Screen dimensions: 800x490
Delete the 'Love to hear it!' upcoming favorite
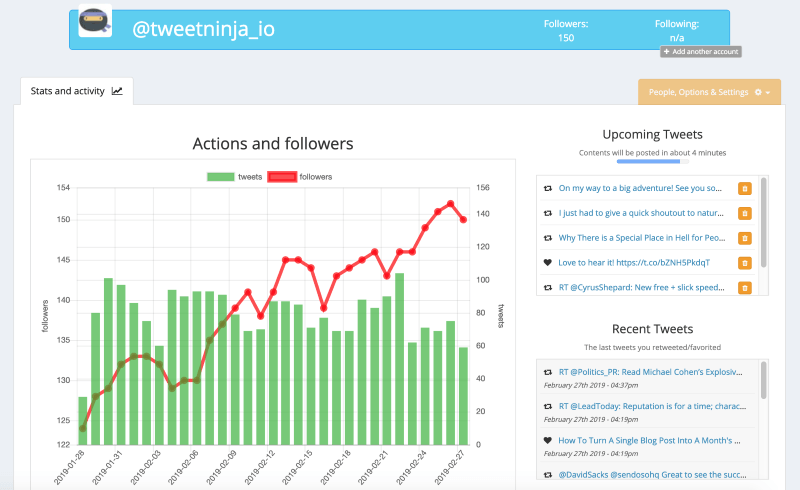tap(744, 263)
